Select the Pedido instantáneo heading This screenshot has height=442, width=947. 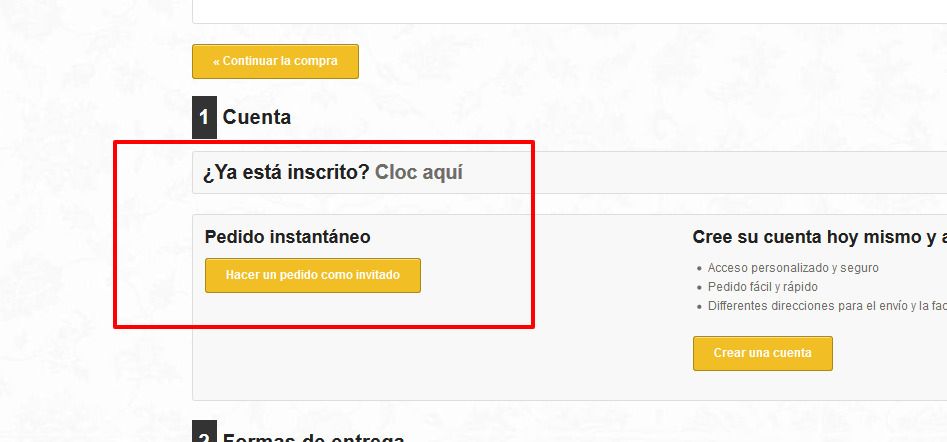(x=287, y=237)
